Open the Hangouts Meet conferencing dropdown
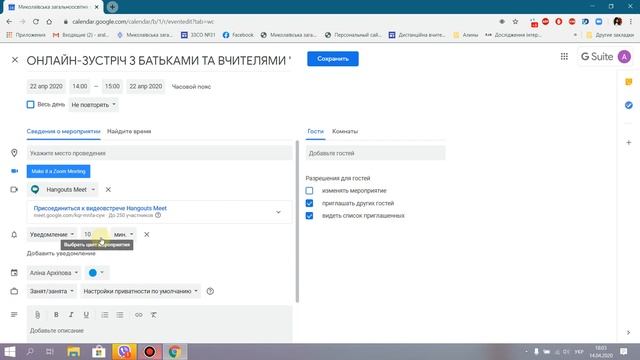 pos(63,190)
